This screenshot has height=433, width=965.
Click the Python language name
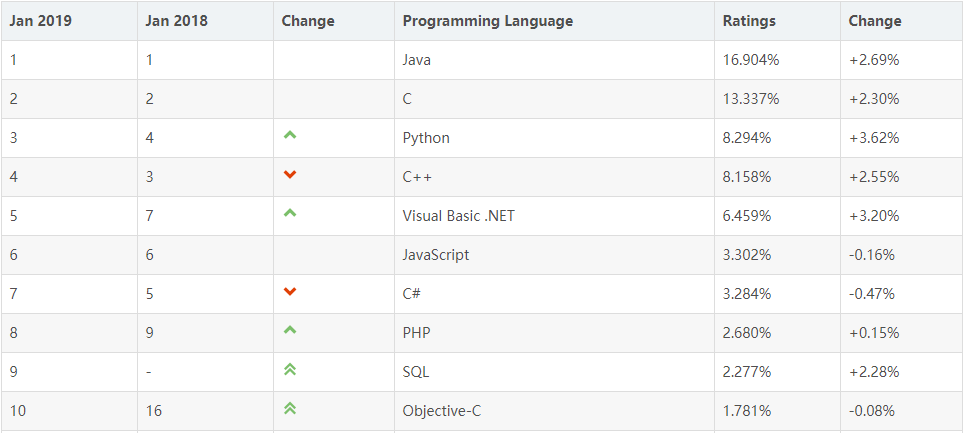pyautogui.click(x=426, y=138)
